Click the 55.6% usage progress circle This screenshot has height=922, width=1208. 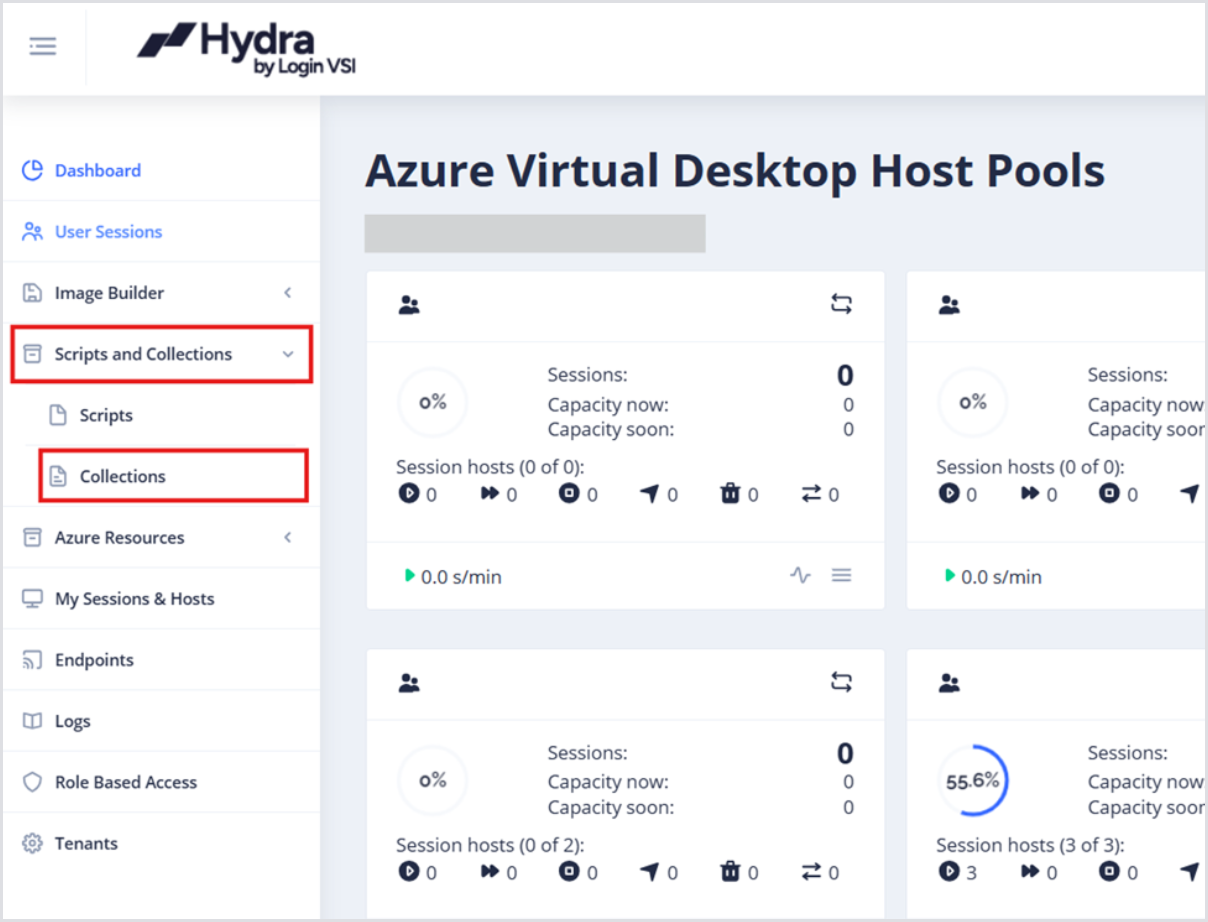tap(972, 781)
